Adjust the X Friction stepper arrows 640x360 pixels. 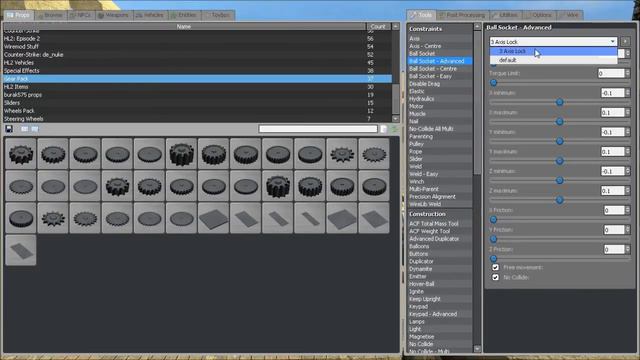tap(628, 210)
